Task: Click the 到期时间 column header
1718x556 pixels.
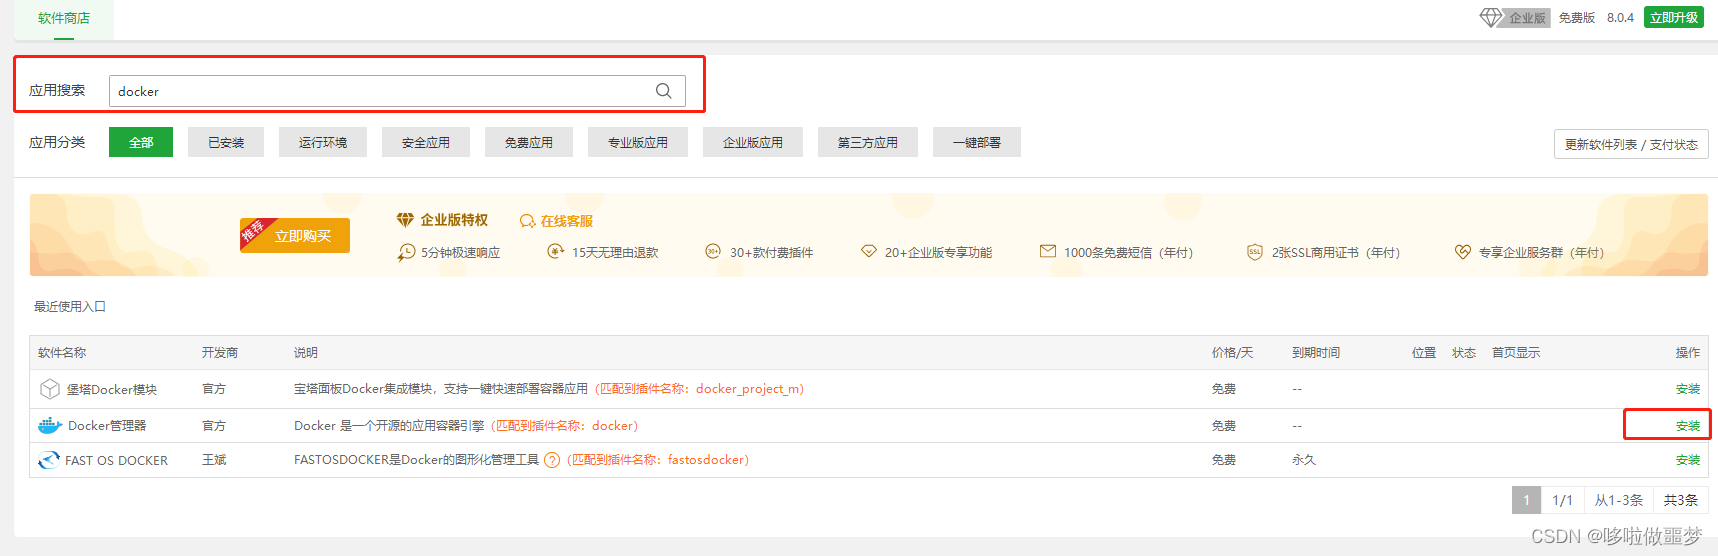Action: (x=1316, y=353)
